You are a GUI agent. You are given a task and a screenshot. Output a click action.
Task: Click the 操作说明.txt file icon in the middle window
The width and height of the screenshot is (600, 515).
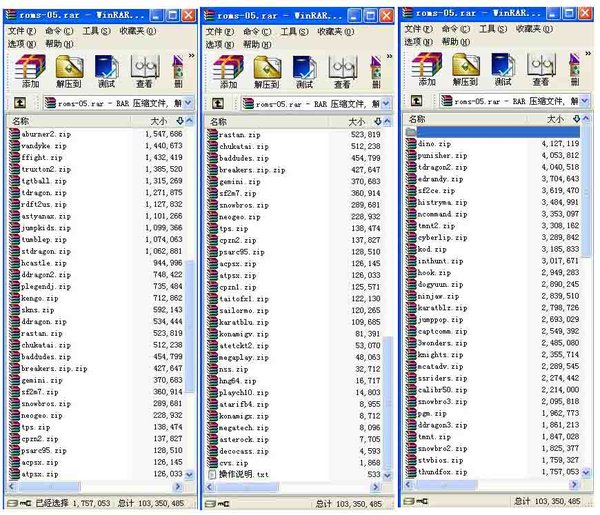[212, 474]
